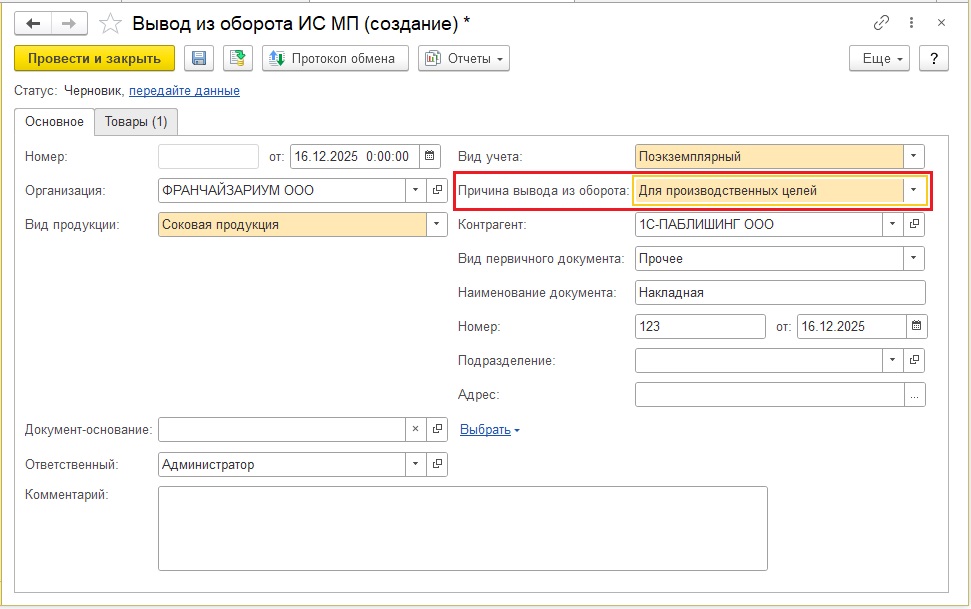Open the Еще menu
The image size is (971, 609).
point(880,59)
